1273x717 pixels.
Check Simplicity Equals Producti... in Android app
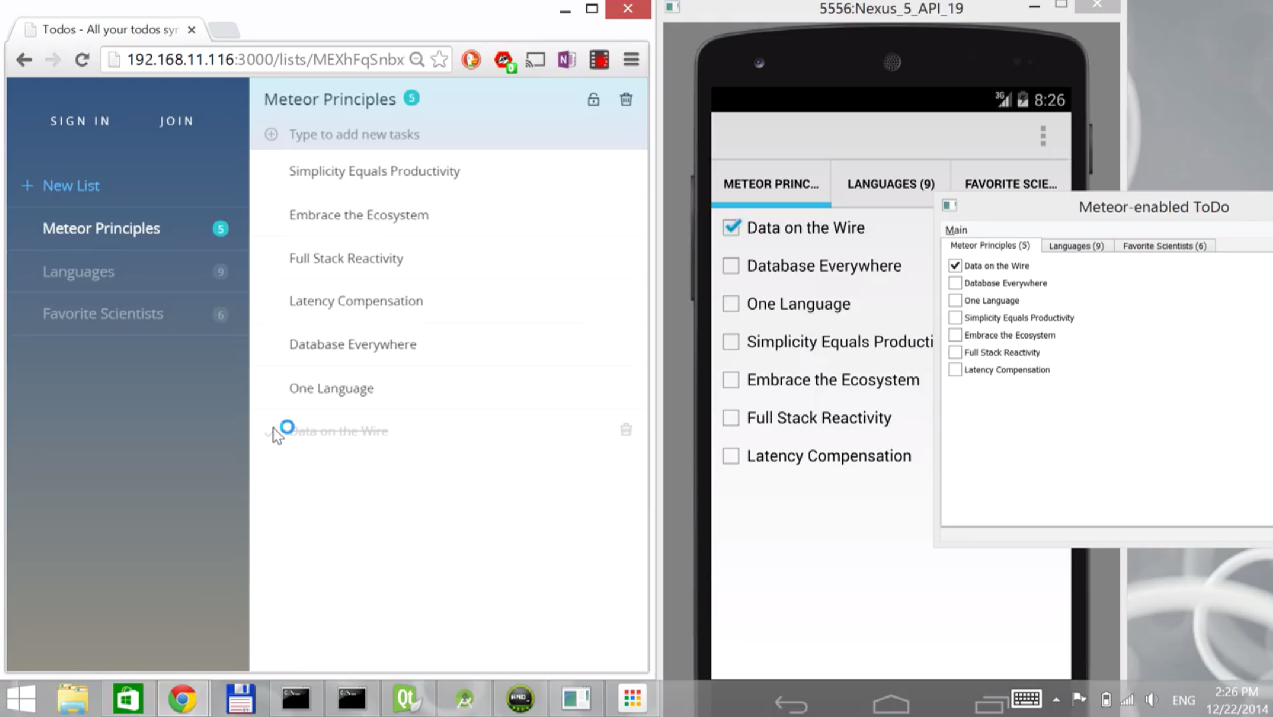[731, 342]
